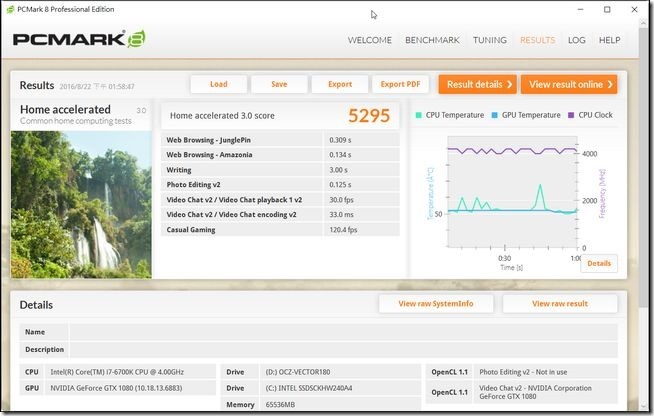Click Video Chat encoding v2 row
The image size is (654, 416).
[280, 214]
